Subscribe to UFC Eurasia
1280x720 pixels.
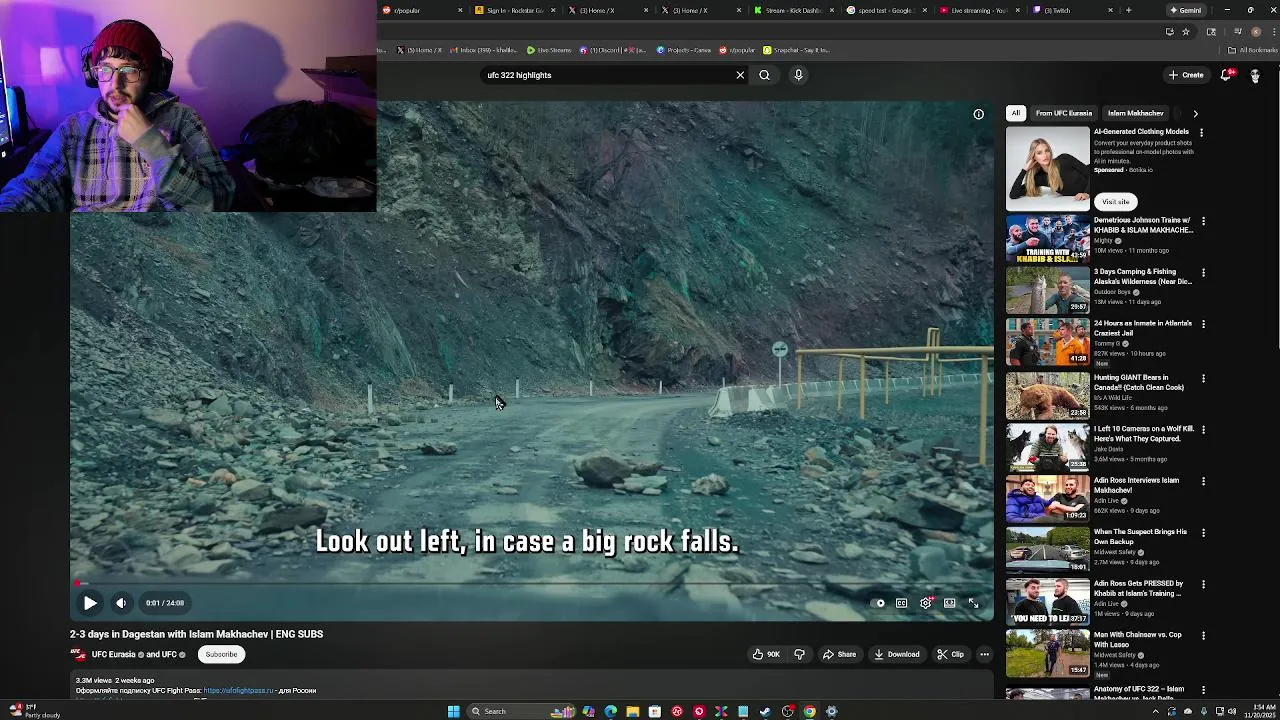[221, 655]
